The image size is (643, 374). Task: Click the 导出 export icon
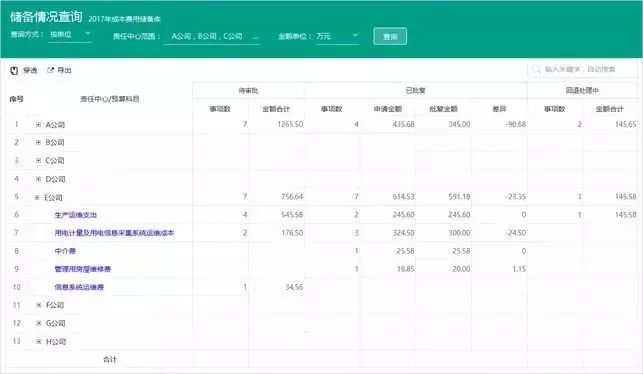(x=50, y=70)
